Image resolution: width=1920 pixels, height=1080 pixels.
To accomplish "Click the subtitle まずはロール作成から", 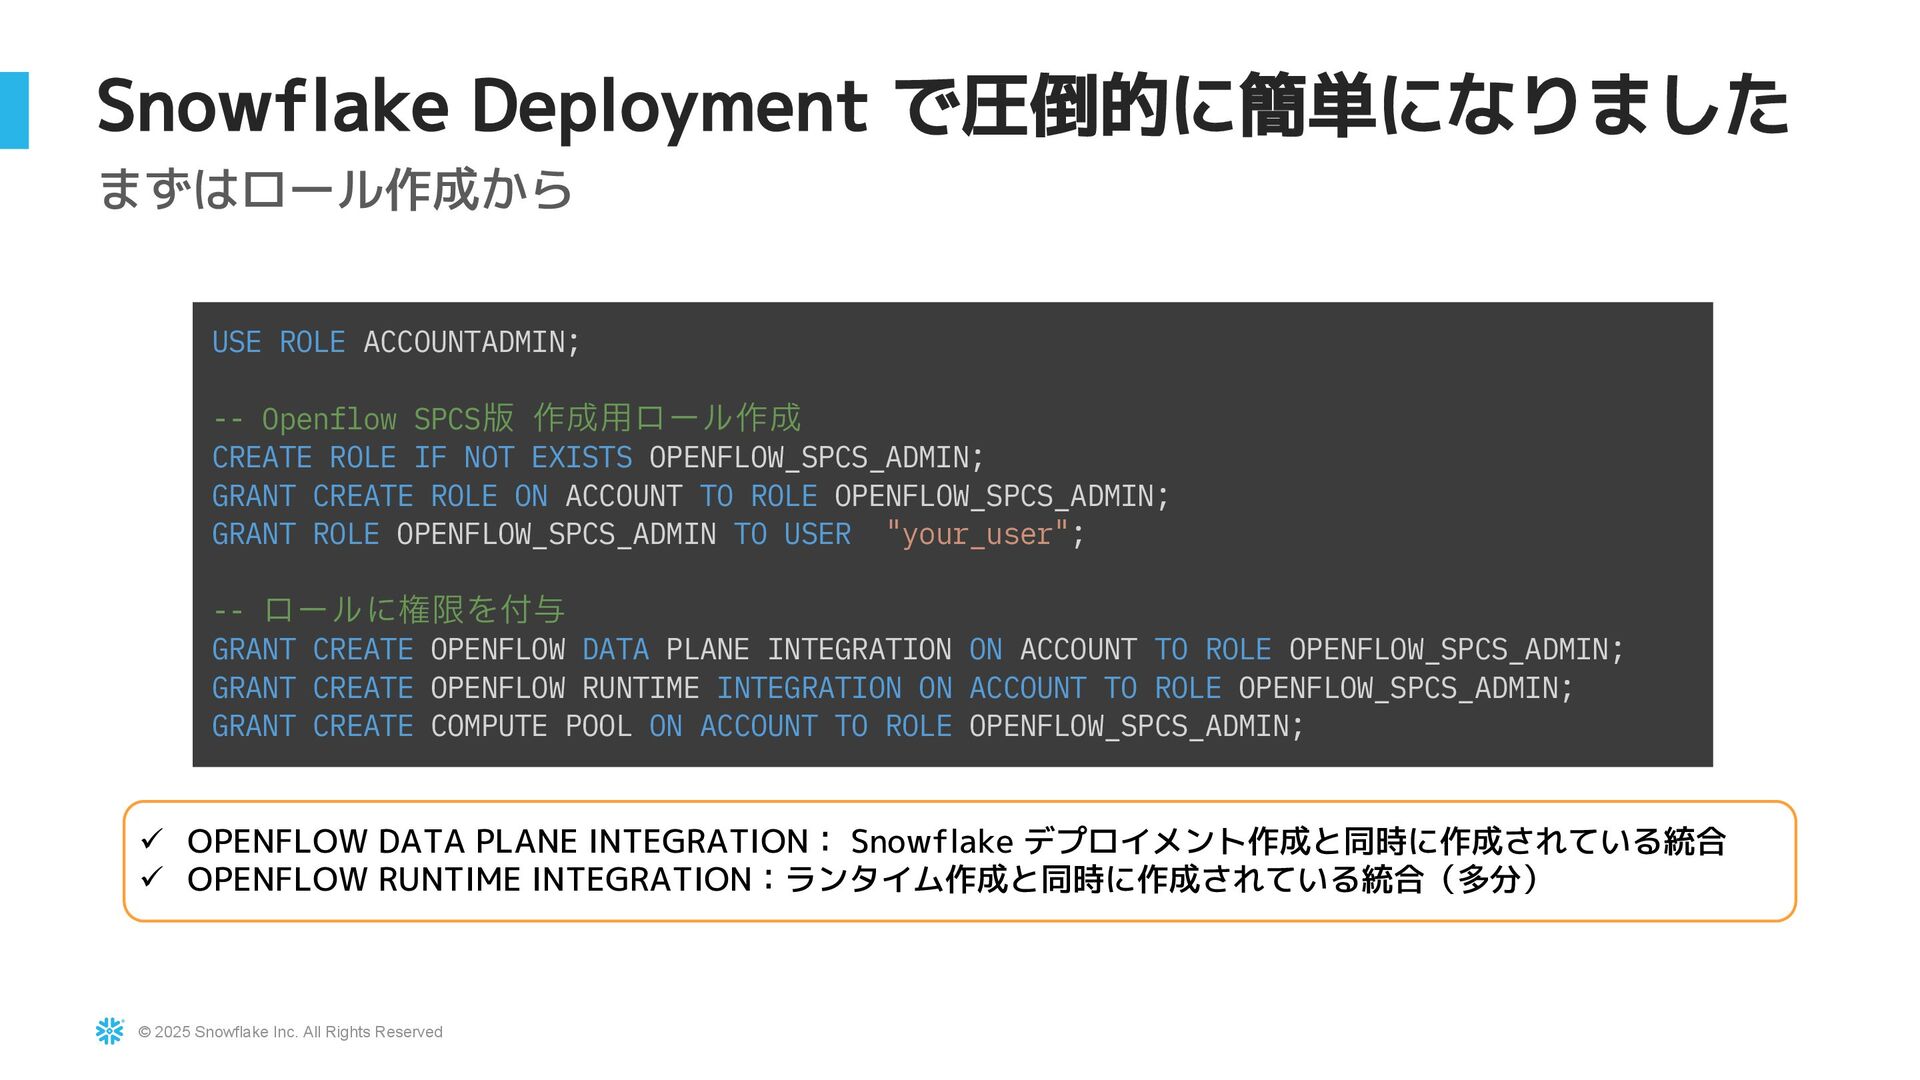I will [x=335, y=189].
